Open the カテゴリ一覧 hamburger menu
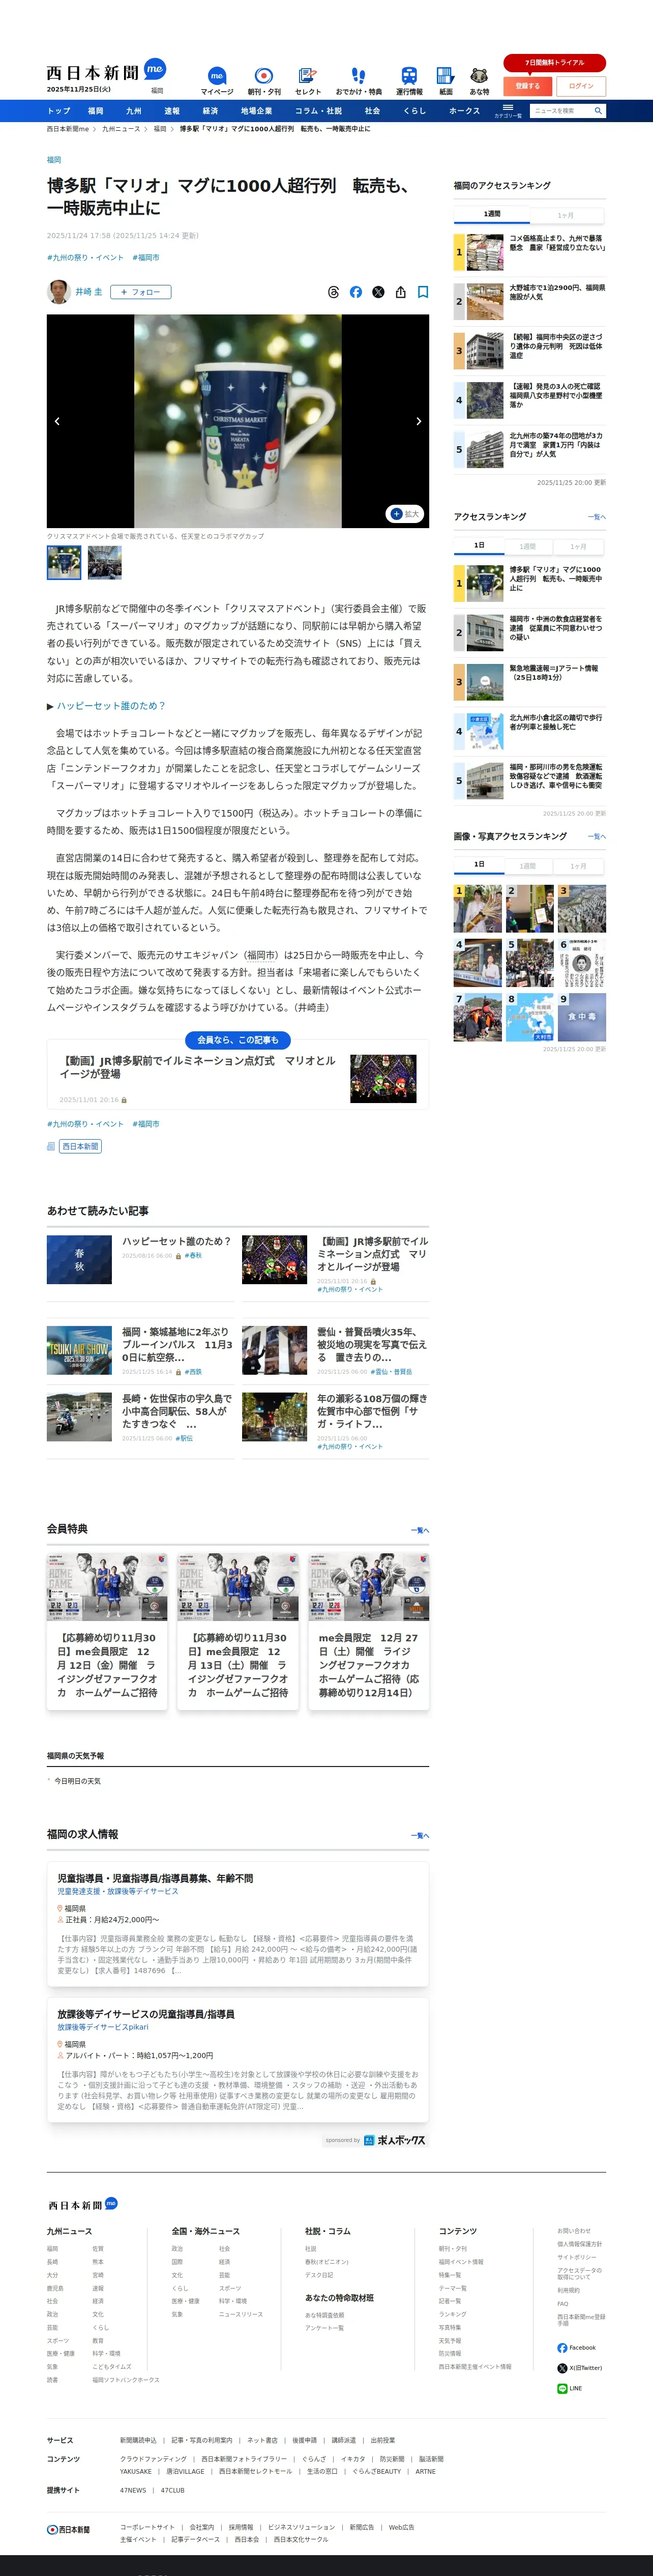This screenshot has width=653, height=2576. tap(507, 110)
